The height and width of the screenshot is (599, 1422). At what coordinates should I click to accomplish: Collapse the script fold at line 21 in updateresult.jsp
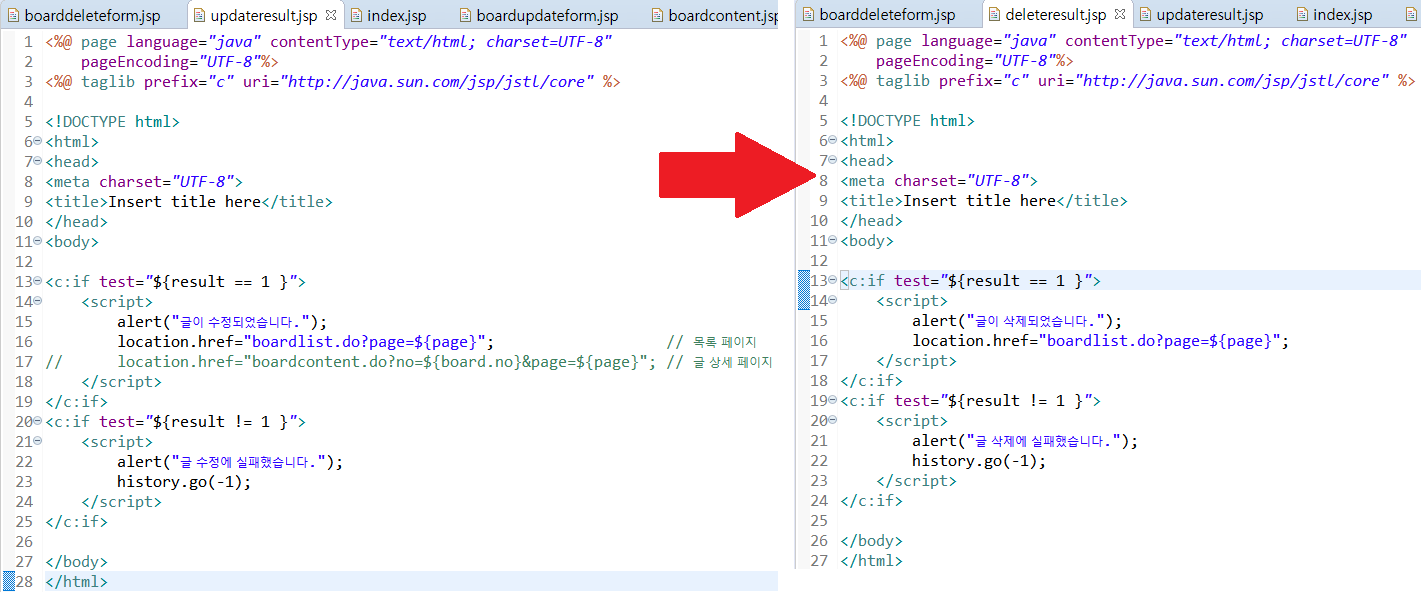37,441
